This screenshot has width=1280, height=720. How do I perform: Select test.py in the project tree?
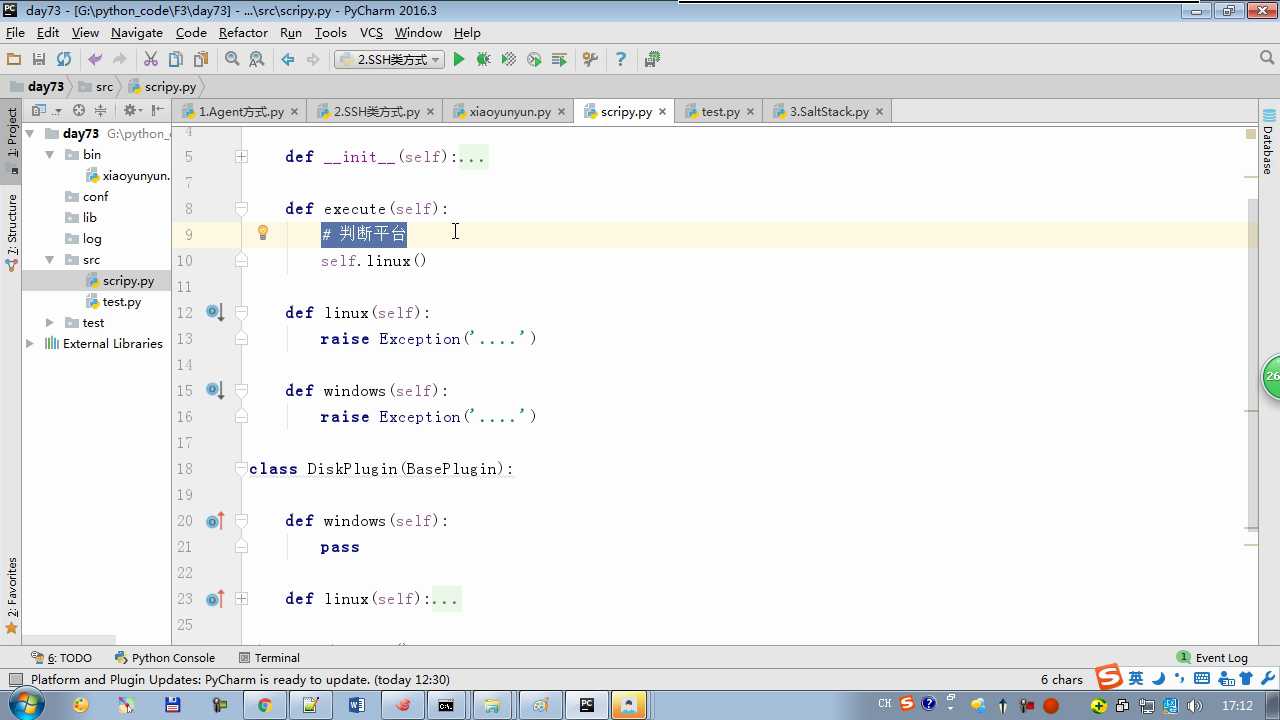(x=113, y=302)
